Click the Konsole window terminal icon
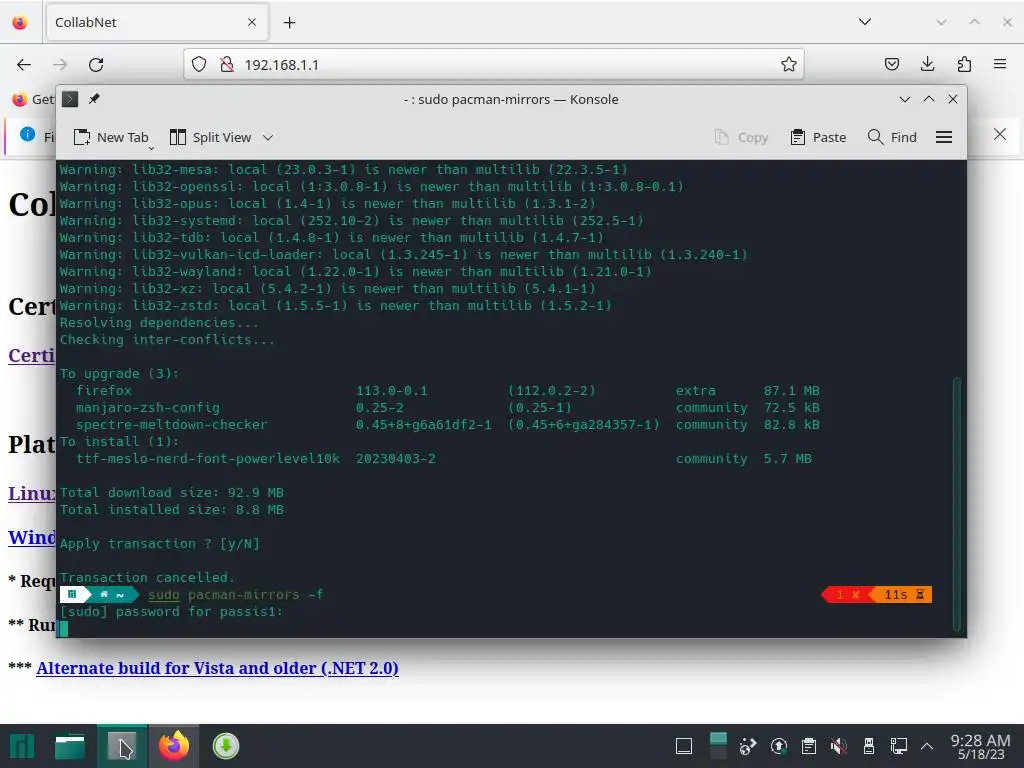 (x=70, y=99)
